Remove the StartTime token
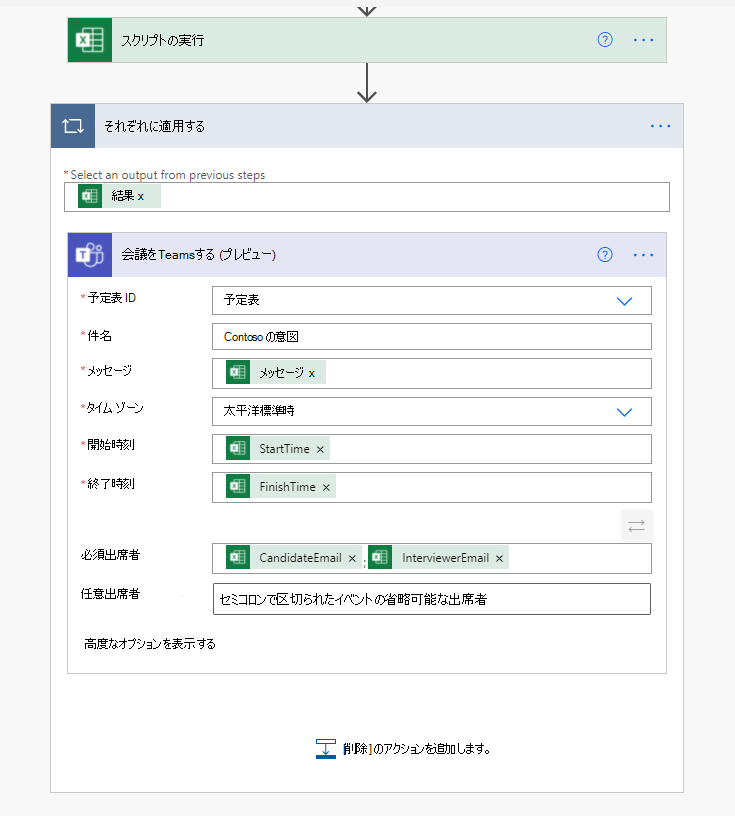The image size is (735, 816). [x=320, y=448]
